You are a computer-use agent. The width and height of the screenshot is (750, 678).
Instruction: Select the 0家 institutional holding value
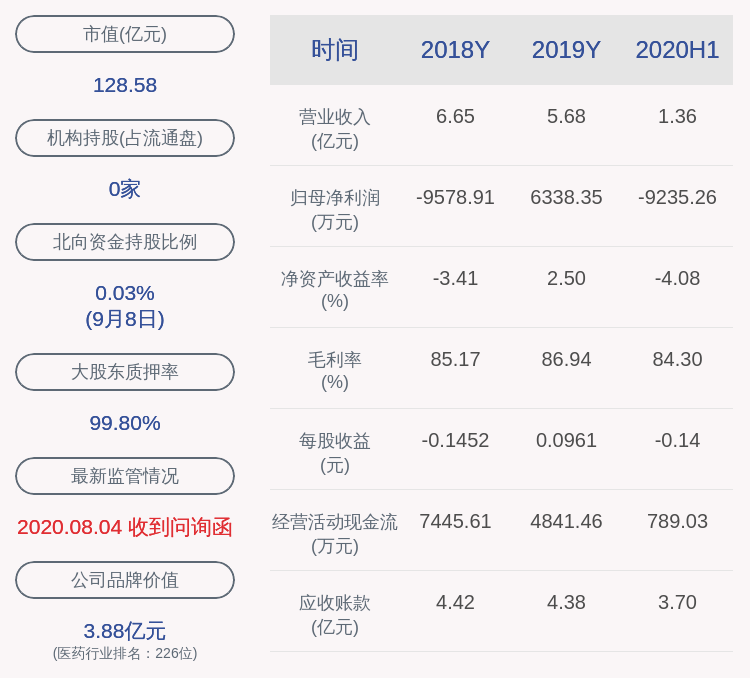(x=125, y=189)
